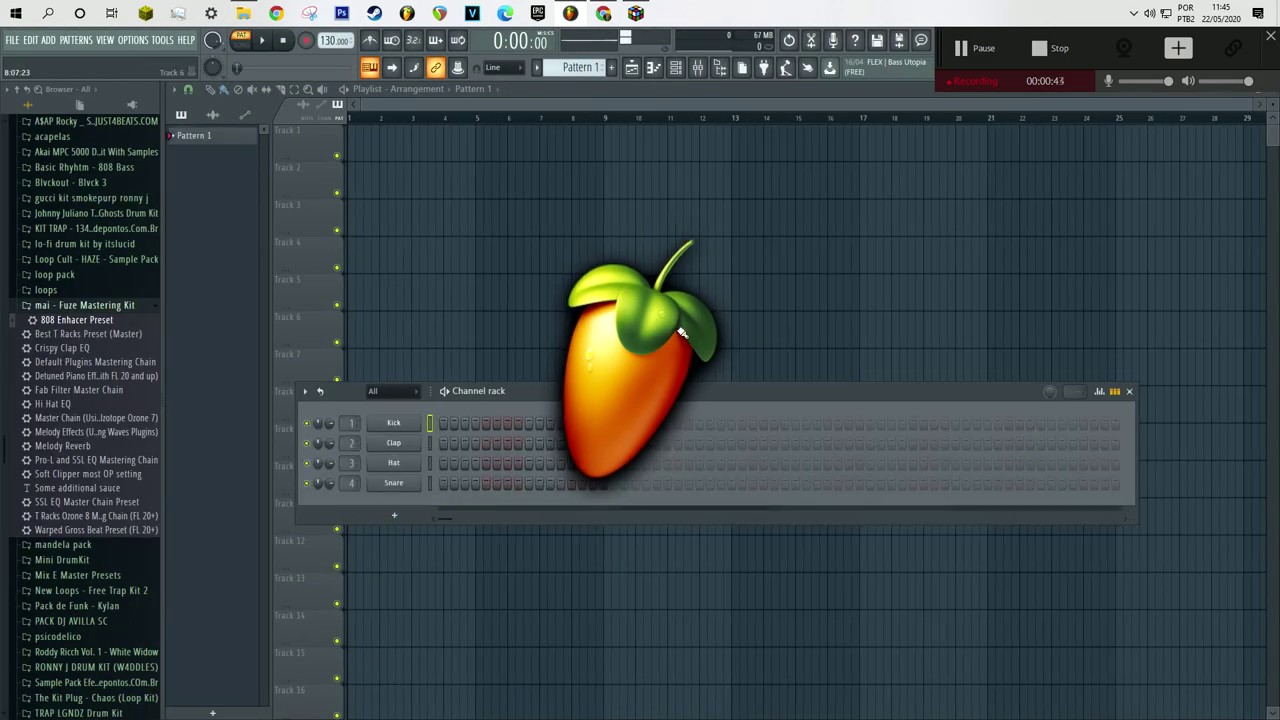Click the undo history circular arrow icon

(x=789, y=40)
